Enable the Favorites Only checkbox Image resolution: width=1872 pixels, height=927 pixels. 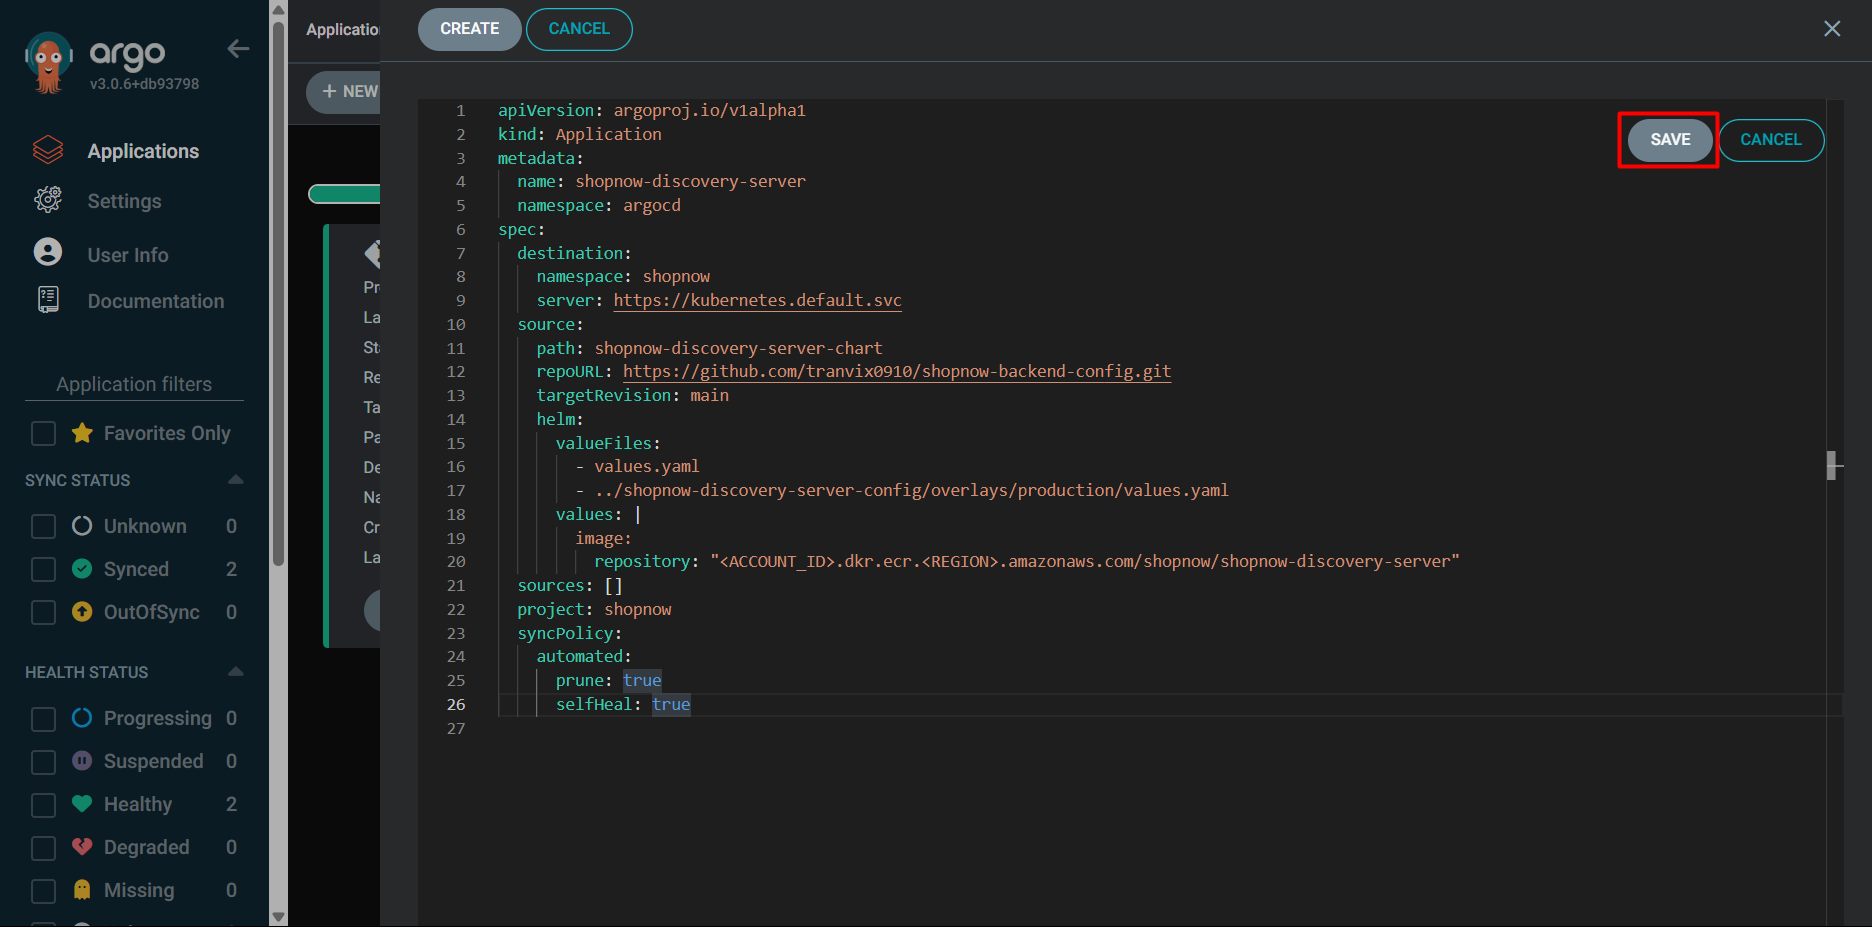[x=43, y=433]
